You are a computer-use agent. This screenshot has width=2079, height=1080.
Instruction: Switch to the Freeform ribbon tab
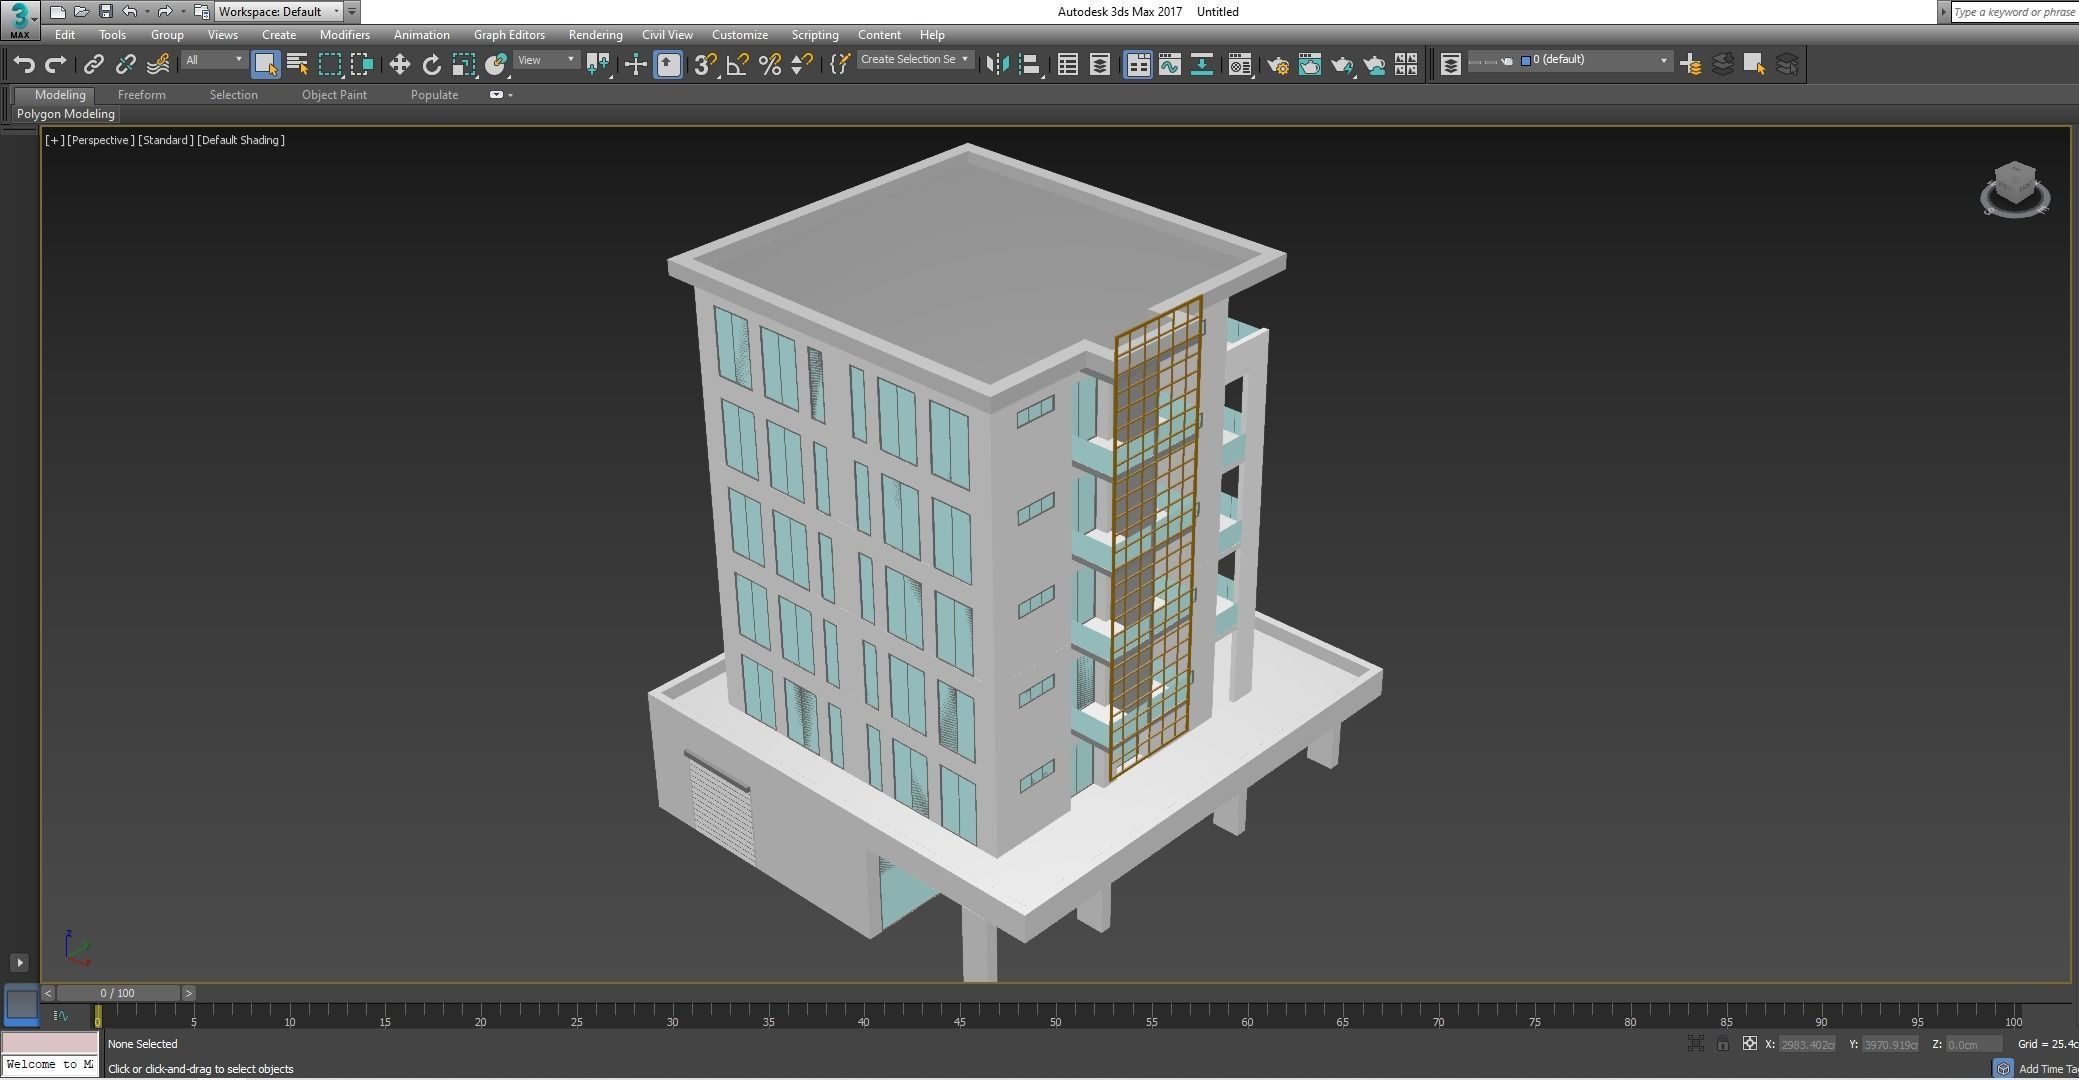(141, 94)
